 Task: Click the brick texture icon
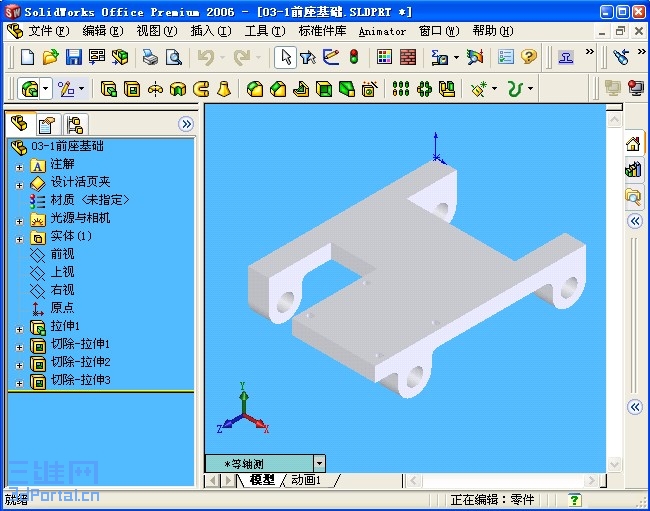pyautogui.click(x=408, y=57)
